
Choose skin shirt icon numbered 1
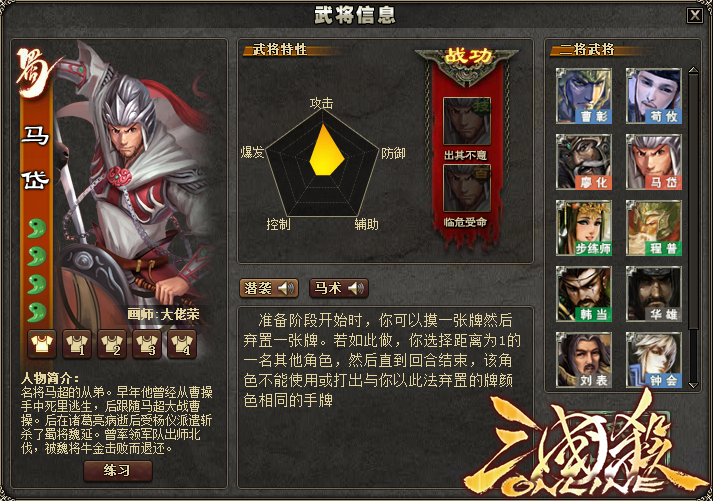click(77, 345)
